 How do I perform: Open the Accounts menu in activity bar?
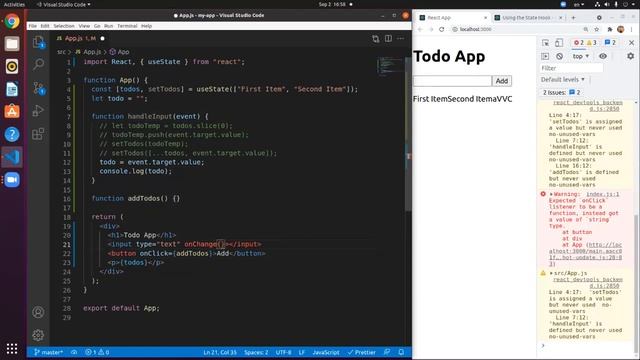click(38, 312)
